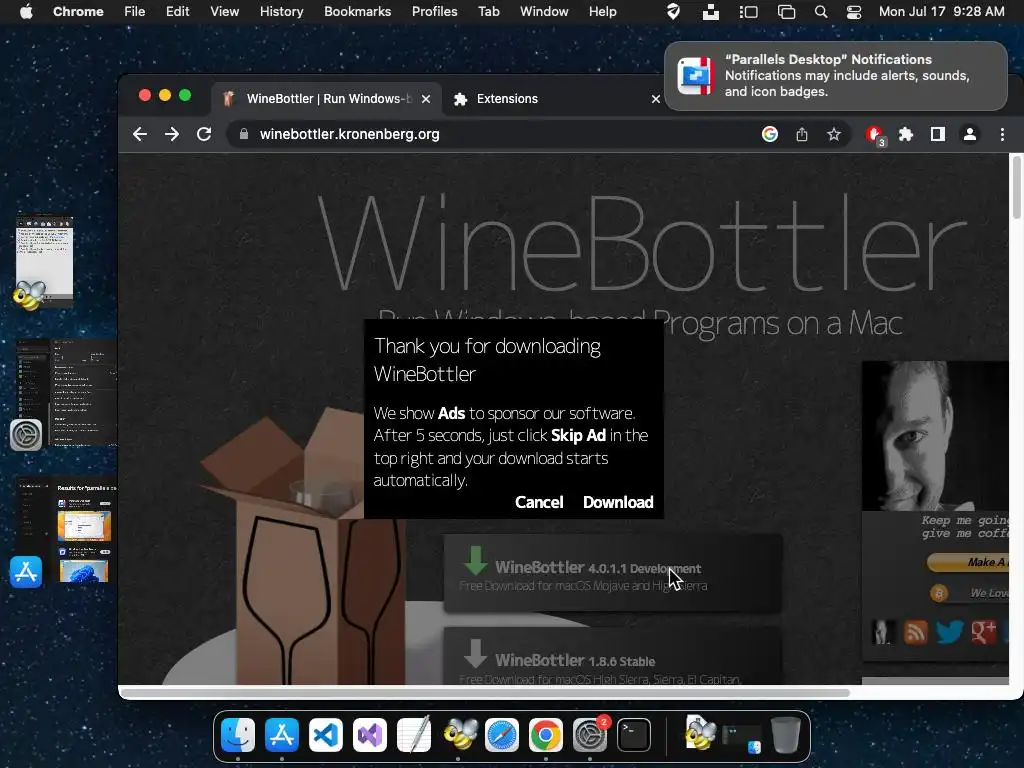Open the Twitter bird icon
Screen dimensions: 1024x768
tap(949, 632)
